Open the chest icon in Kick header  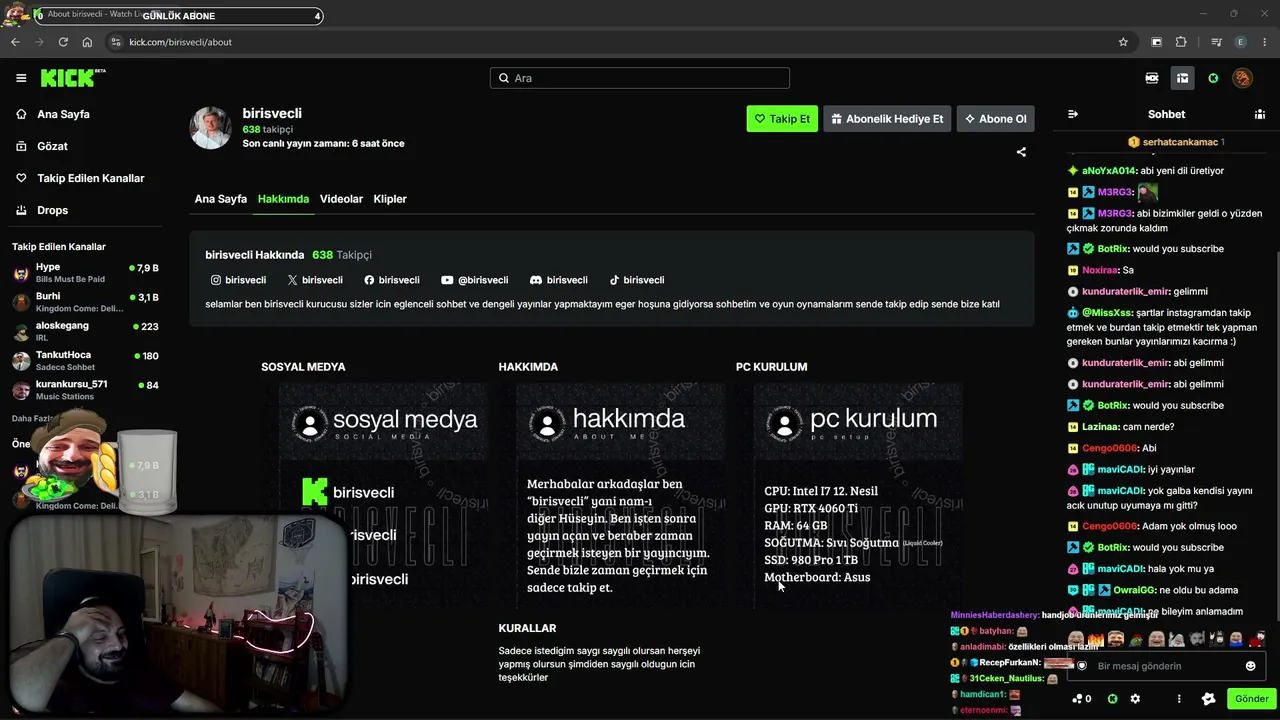click(x=1182, y=78)
